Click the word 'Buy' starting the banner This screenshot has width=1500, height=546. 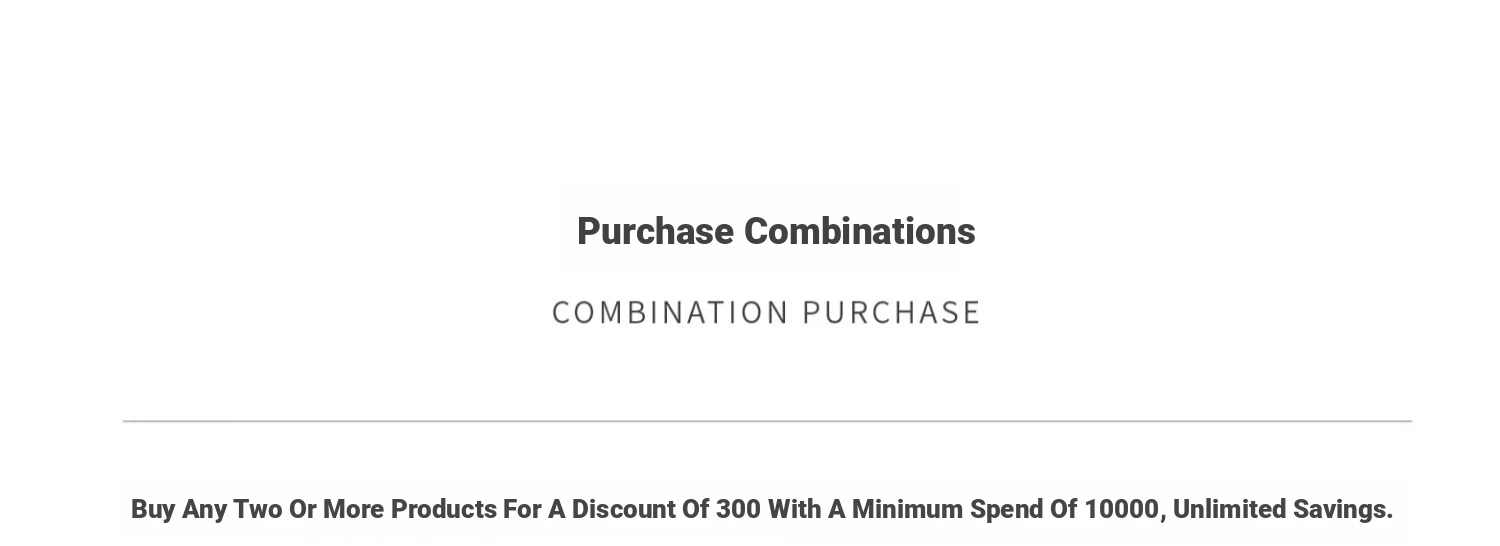pyautogui.click(x=153, y=509)
